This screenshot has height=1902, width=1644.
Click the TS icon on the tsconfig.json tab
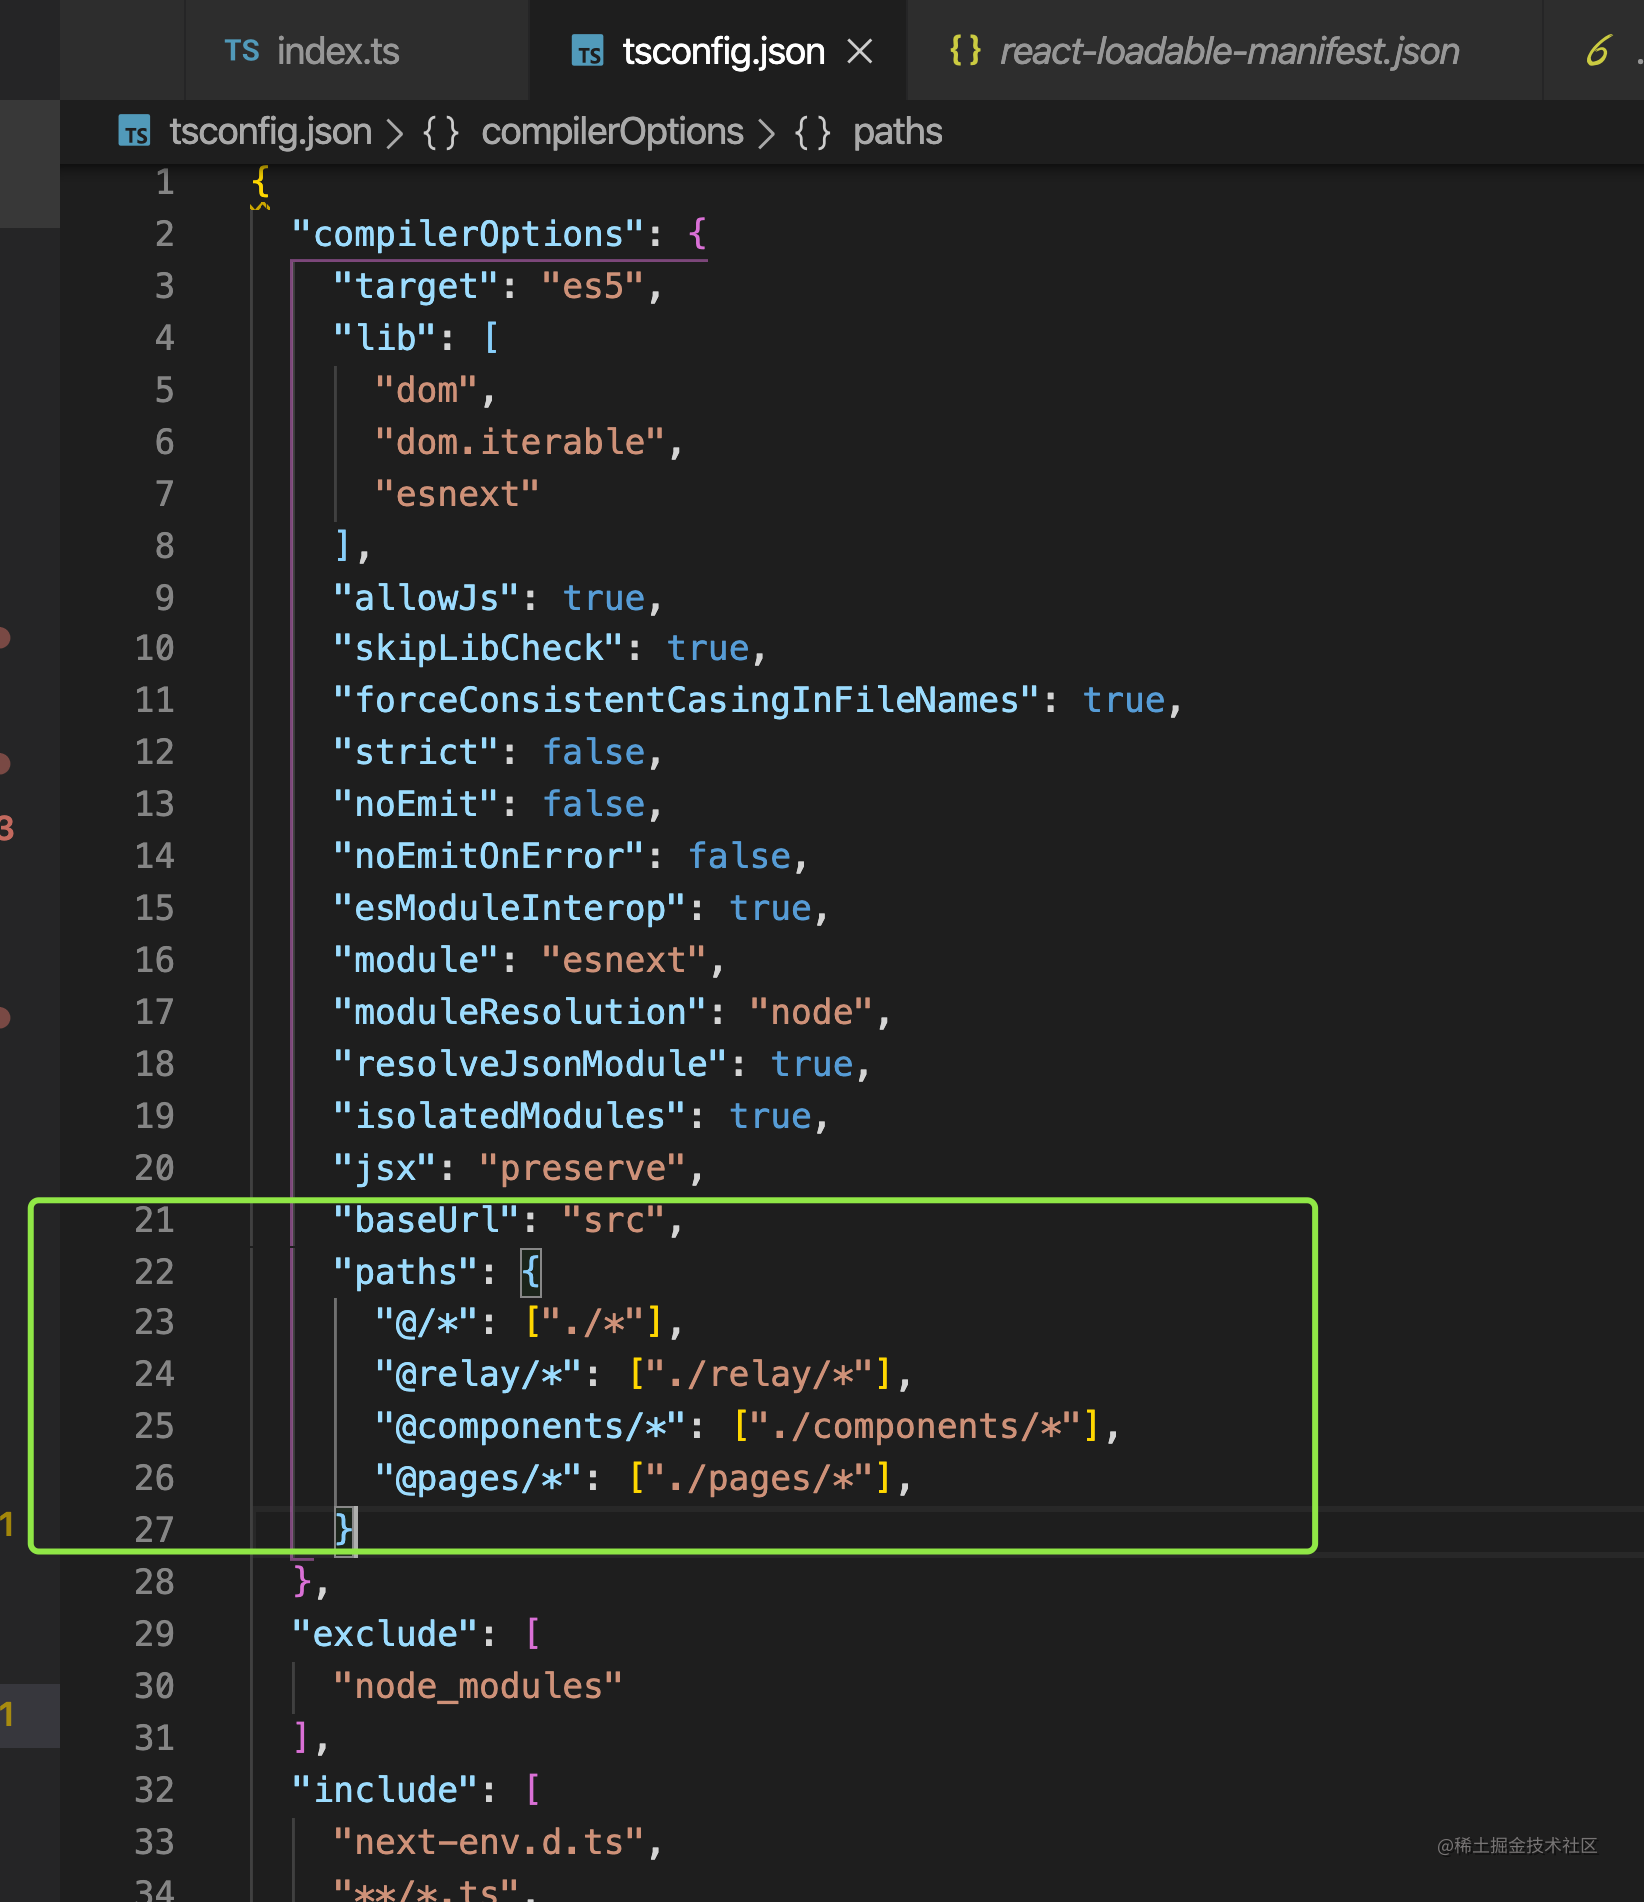[x=588, y=50]
